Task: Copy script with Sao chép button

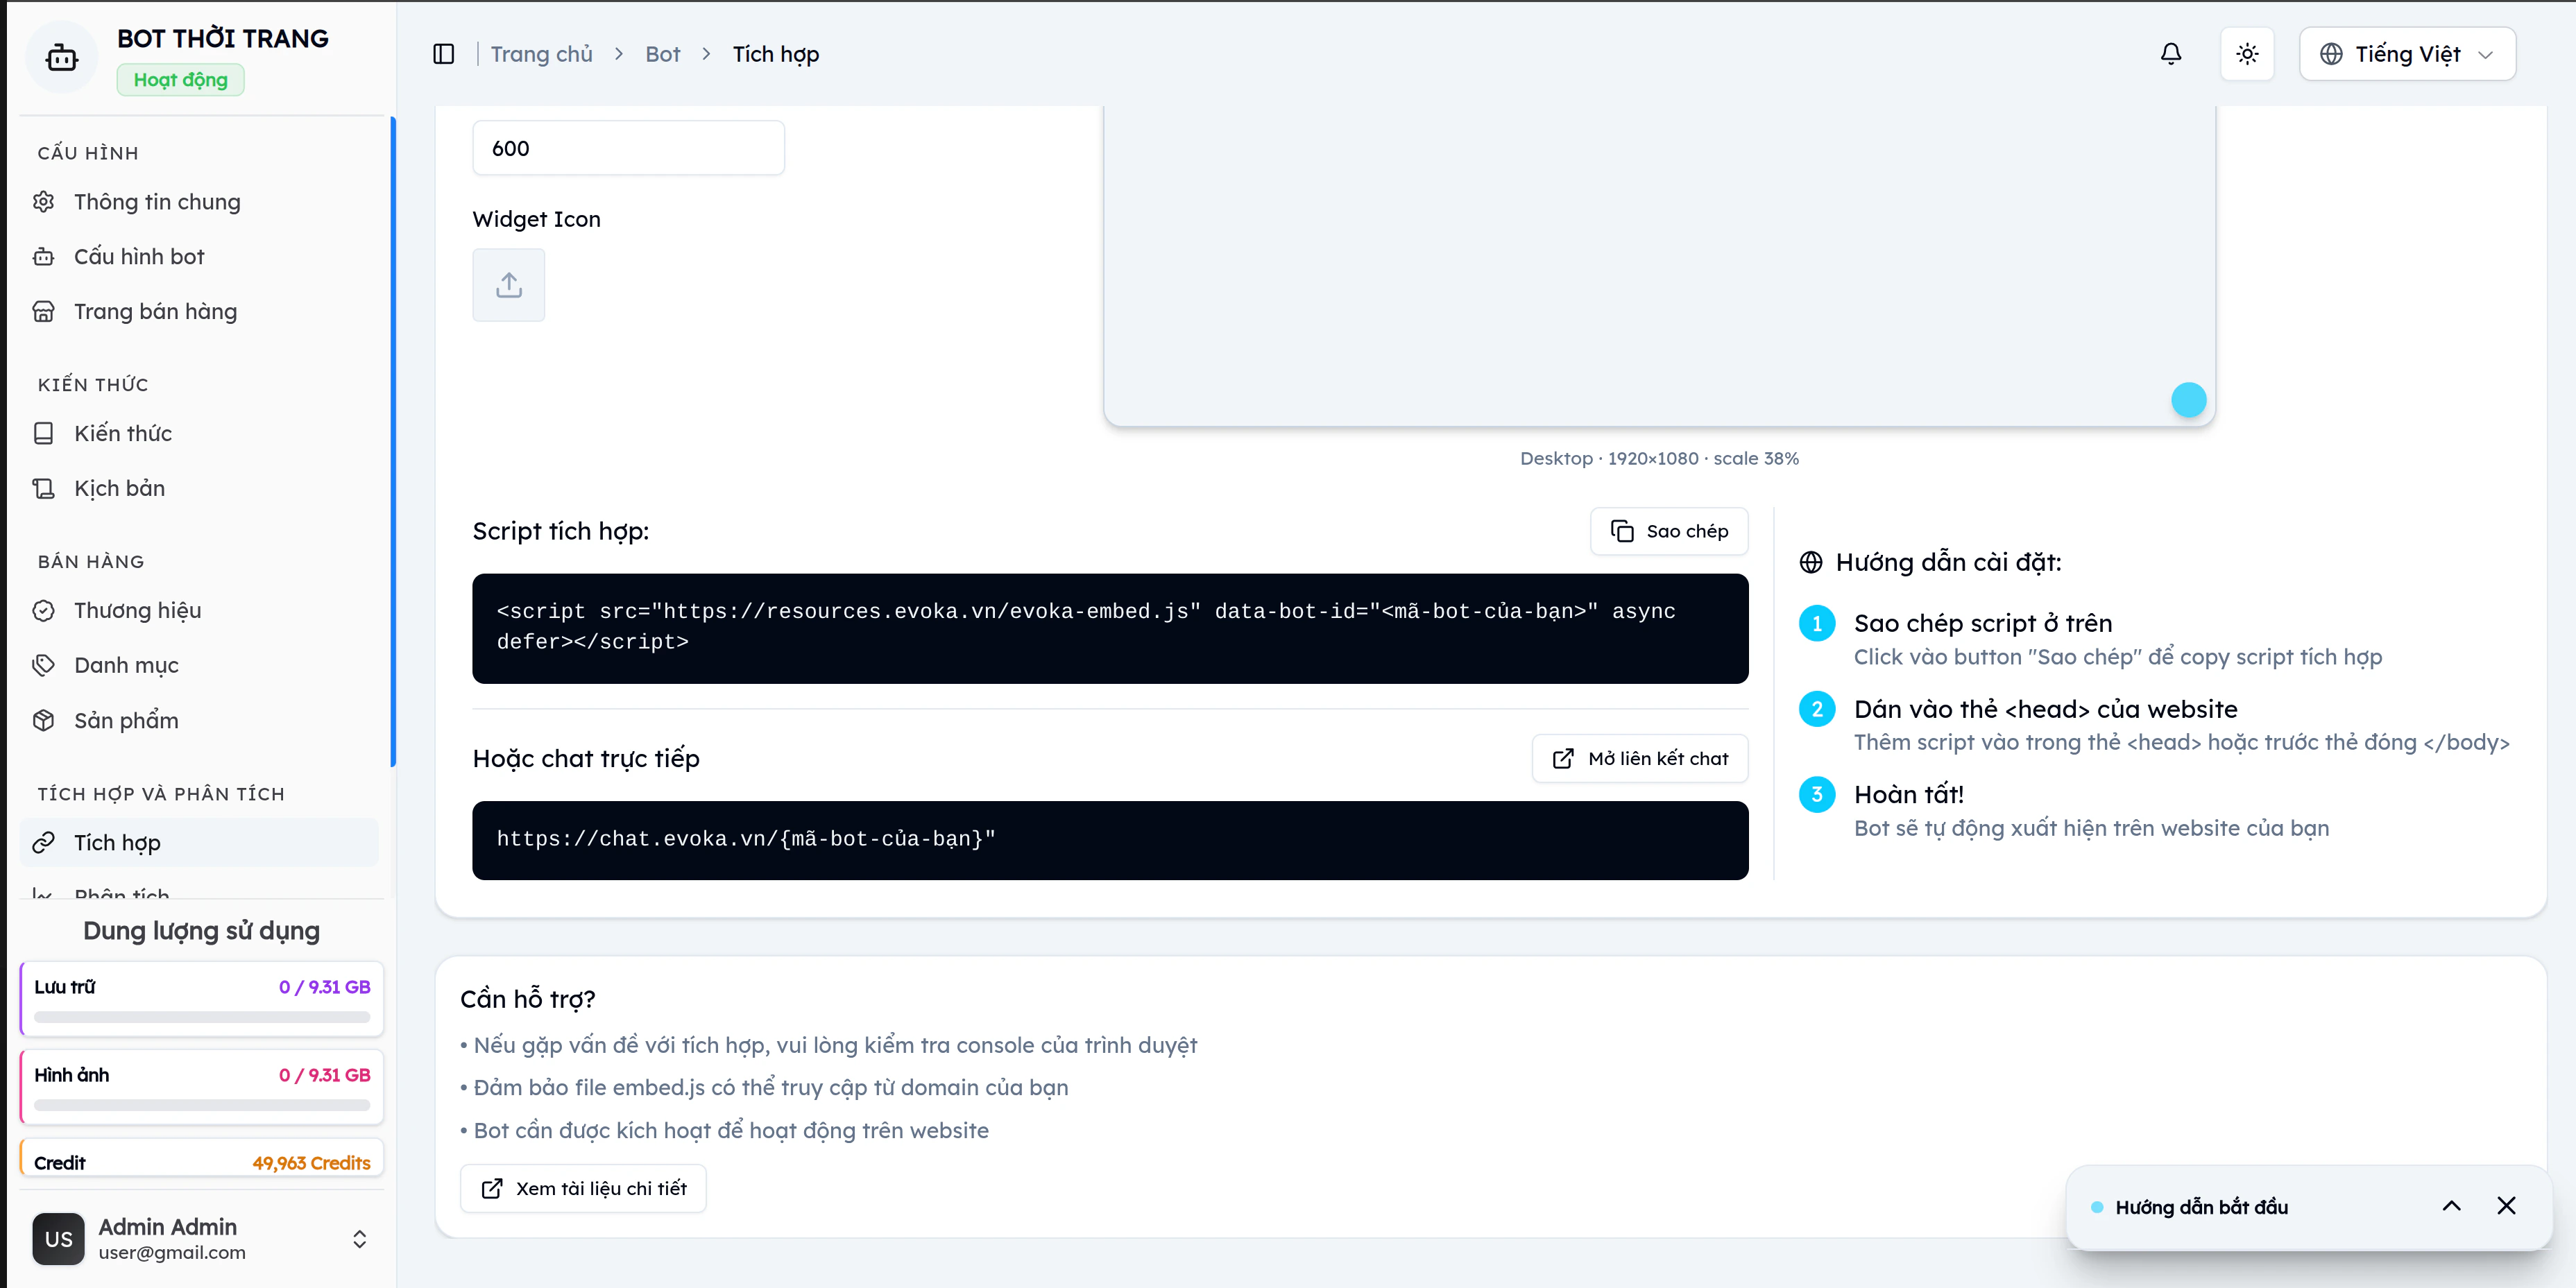Action: tap(1669, 531)
